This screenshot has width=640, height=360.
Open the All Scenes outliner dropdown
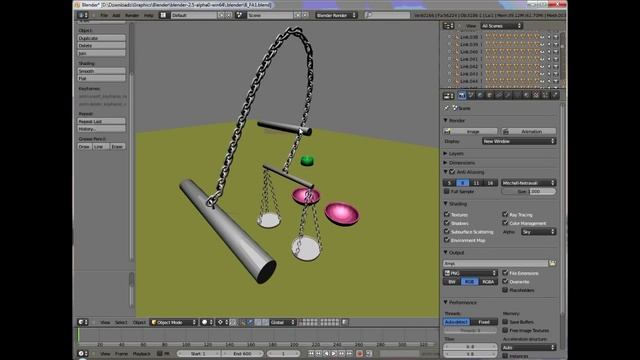coord(501,26)
